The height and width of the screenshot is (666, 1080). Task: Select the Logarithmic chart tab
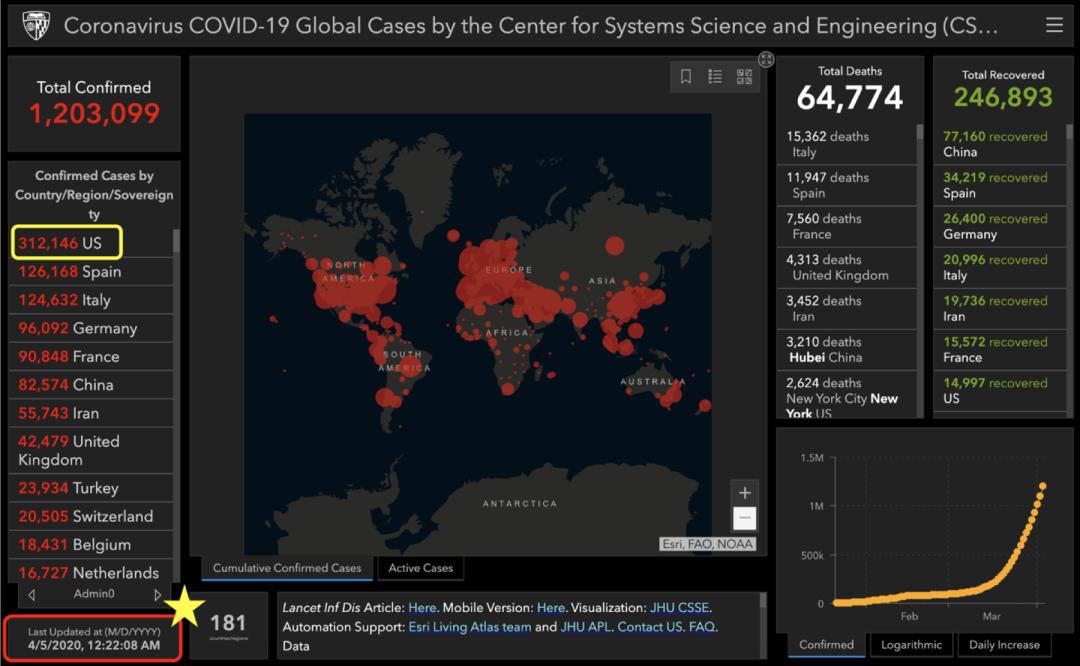click(x=911, y=645)
